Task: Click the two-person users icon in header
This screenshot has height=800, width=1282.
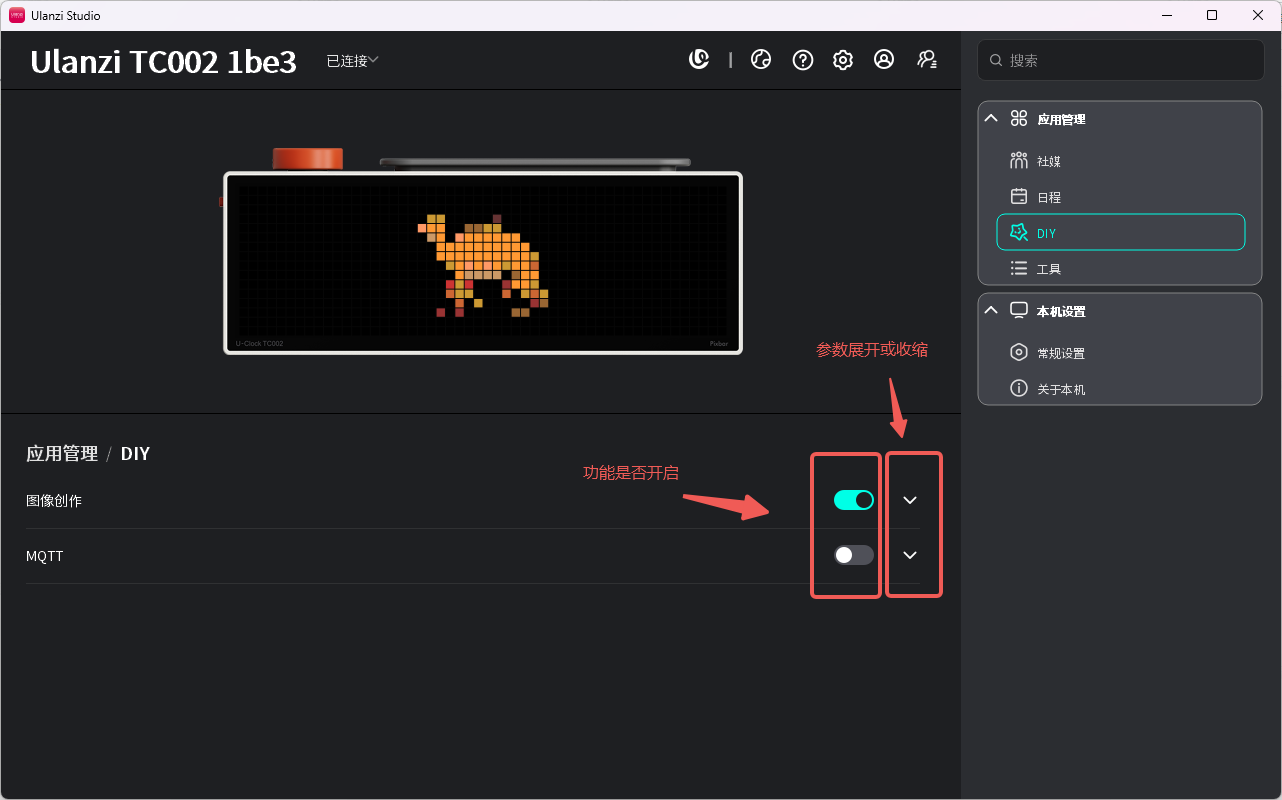Action: click(x=927, y=60)
